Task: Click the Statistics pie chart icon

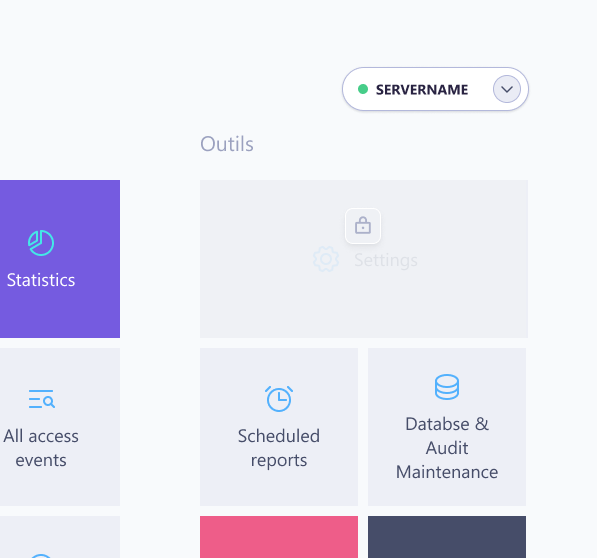Action: point(41,243)
